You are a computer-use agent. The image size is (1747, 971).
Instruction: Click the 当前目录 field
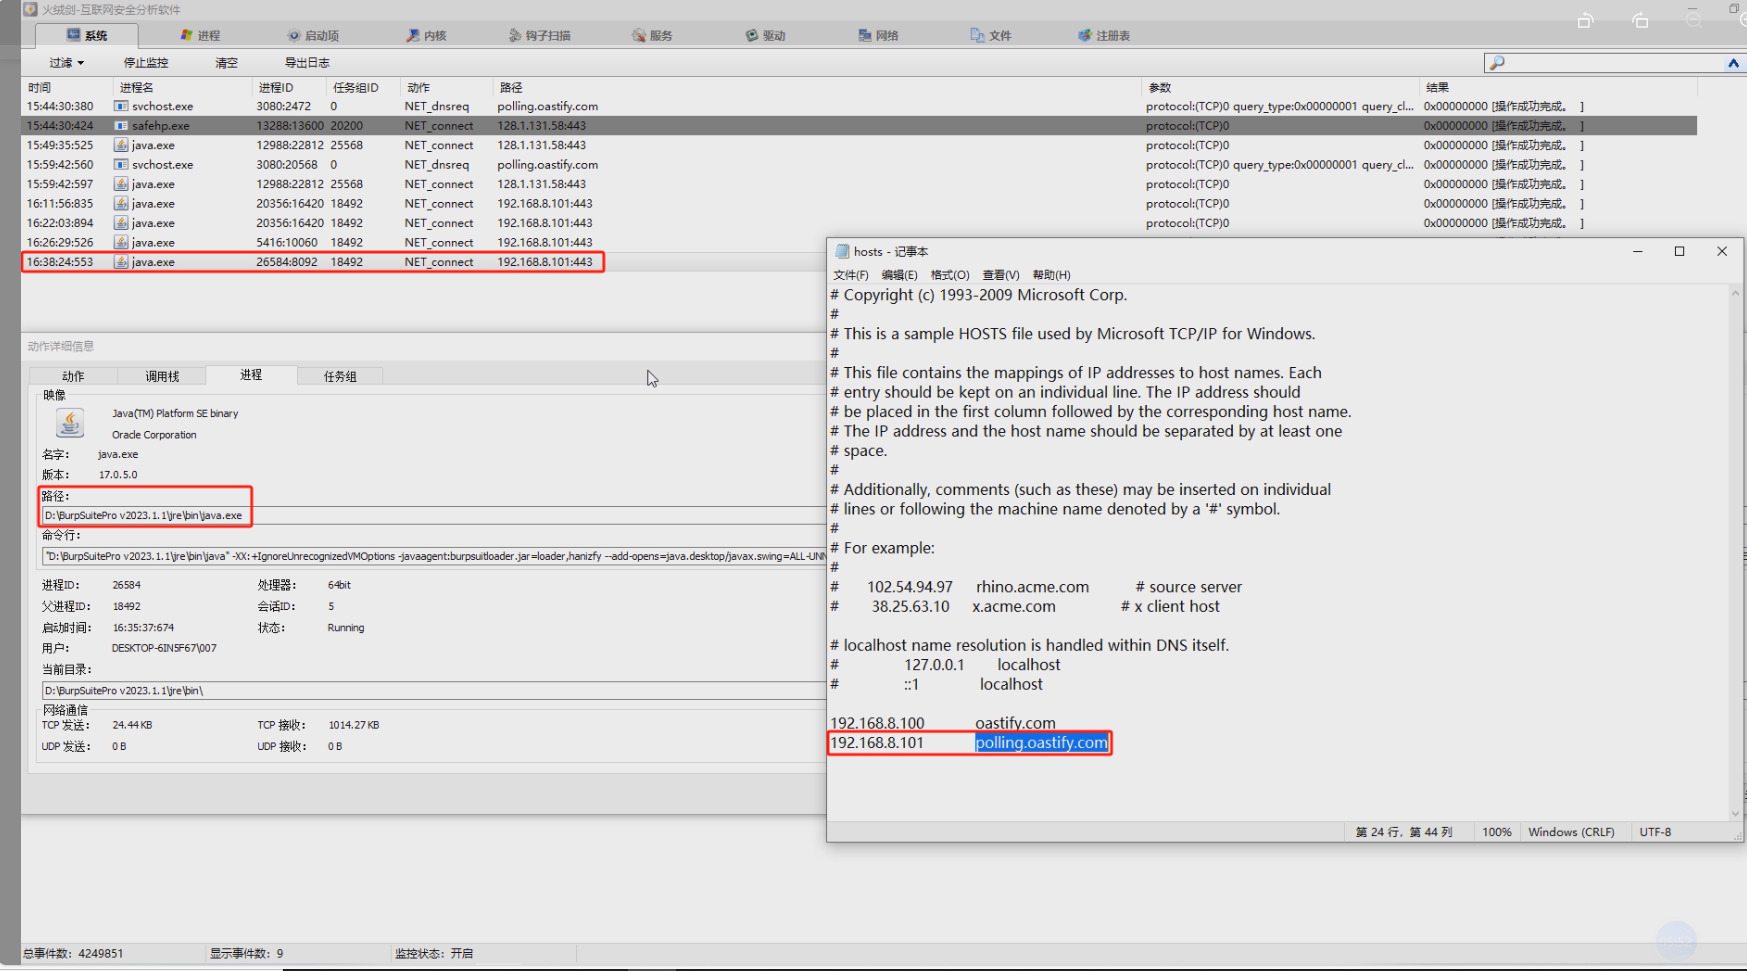[x=433, y=691]
